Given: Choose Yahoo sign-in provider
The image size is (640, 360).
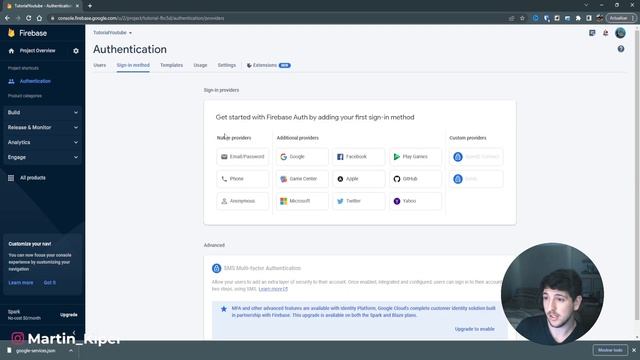Looking at the screenshot, I should coord(415,201).
